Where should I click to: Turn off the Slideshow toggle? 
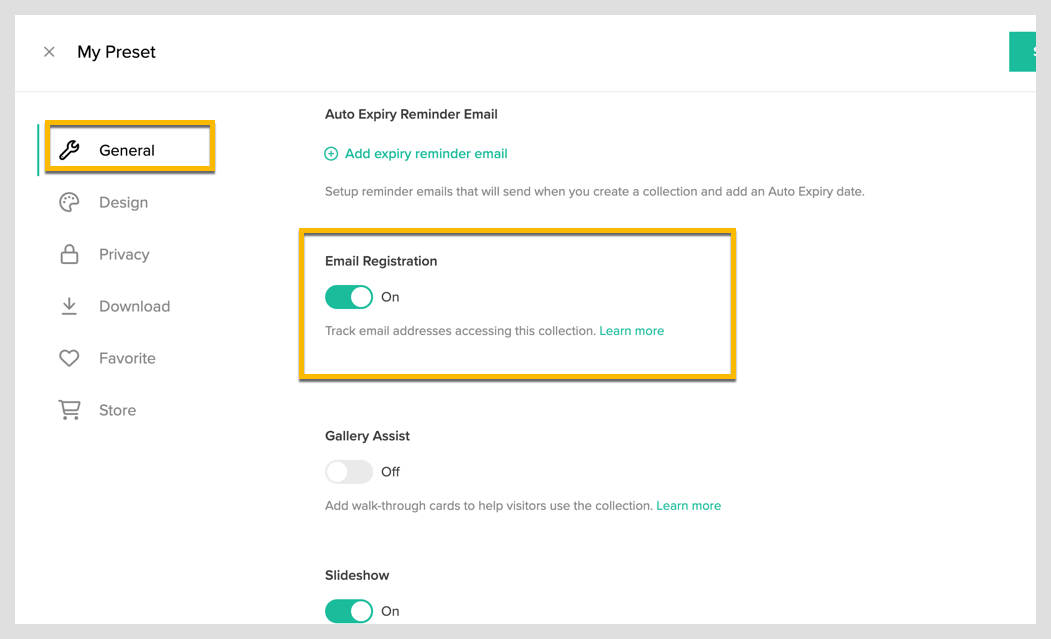[x=349, y=611]
